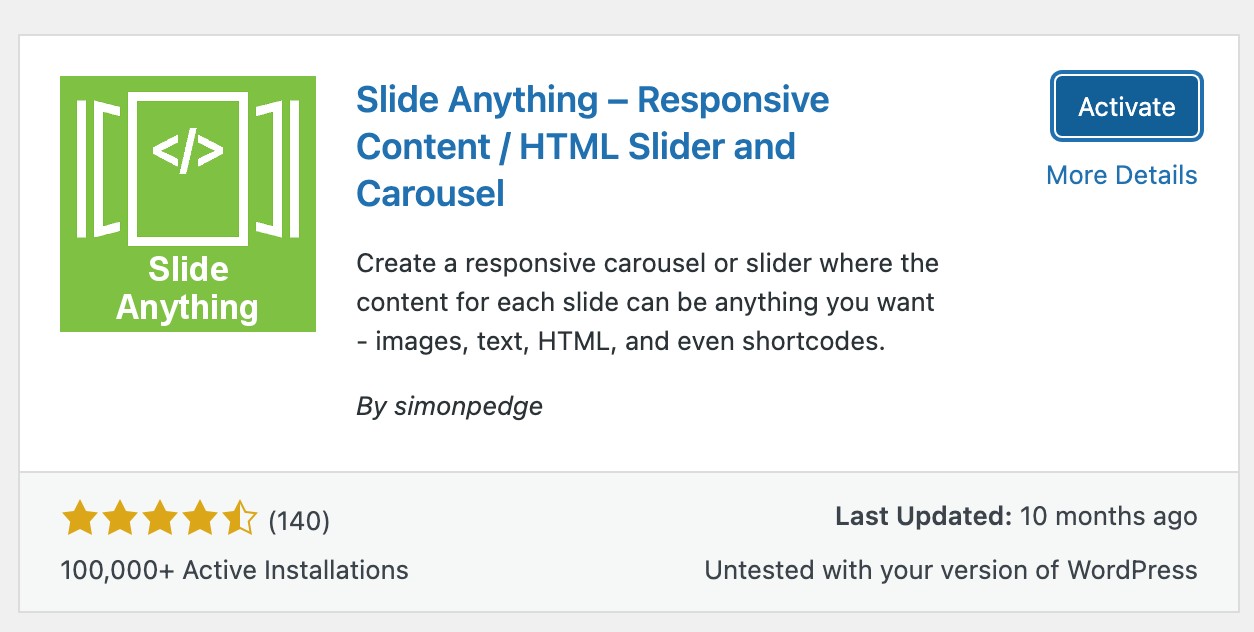This screenshot has height=632, width=1254.
Task: Open the Slide Anything plugin title link
Action: click(593, 146)
